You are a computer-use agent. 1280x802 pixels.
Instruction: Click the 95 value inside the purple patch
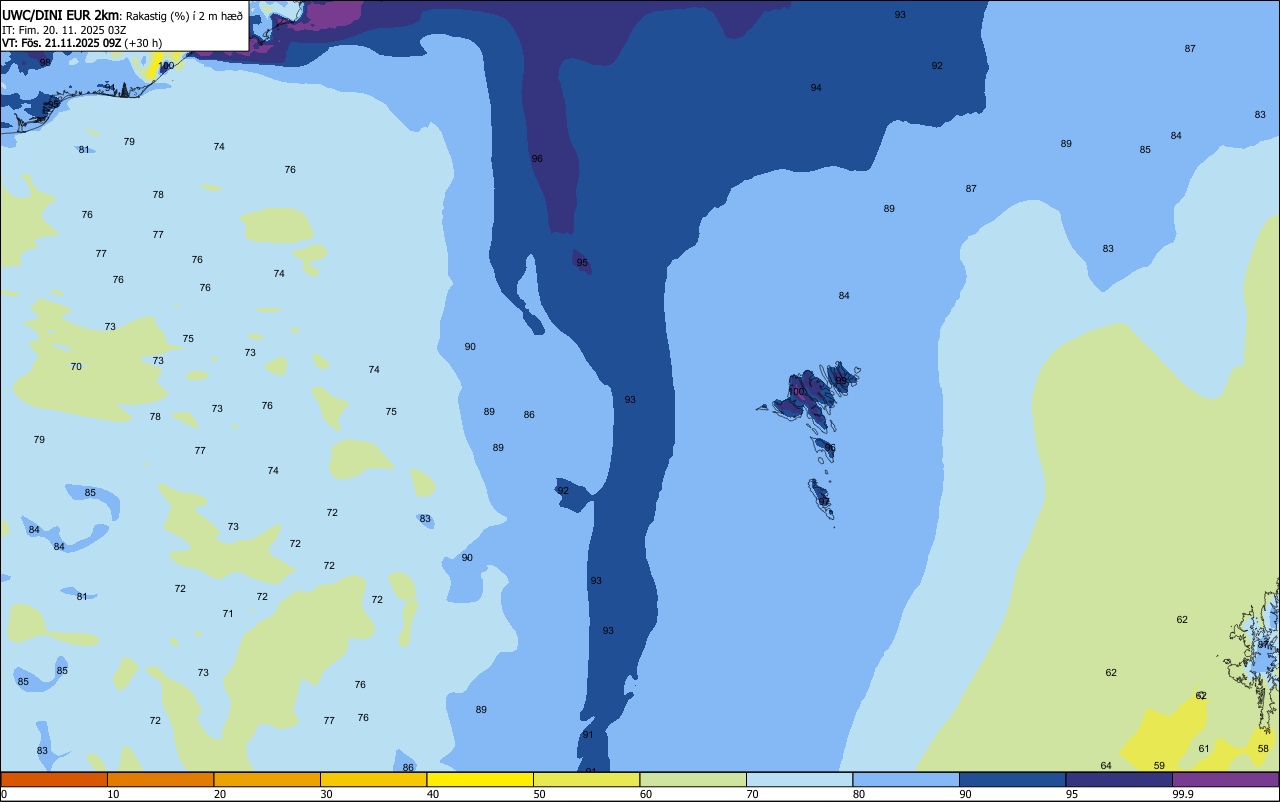(x=582, y=263)
